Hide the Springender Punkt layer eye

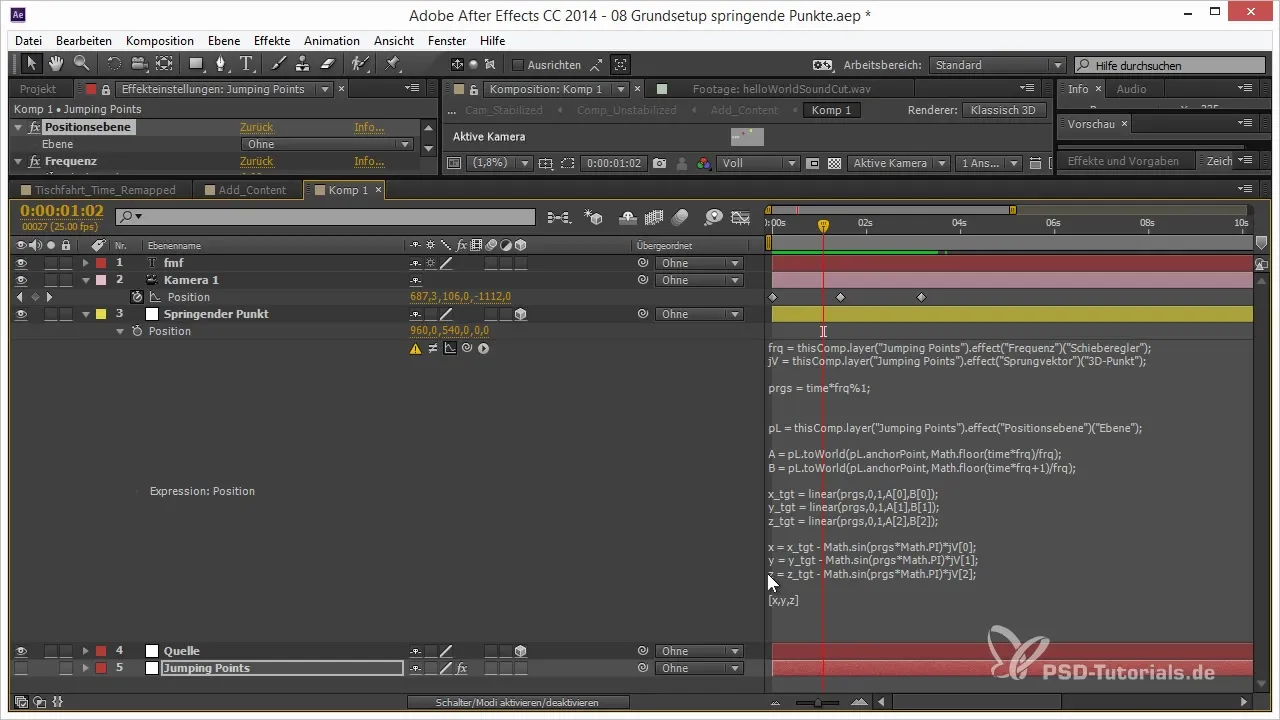click(x=21, y=314)
